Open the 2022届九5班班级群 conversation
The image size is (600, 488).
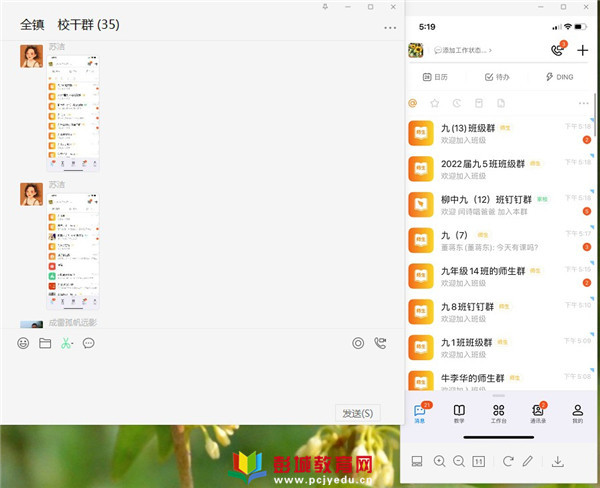500,169
